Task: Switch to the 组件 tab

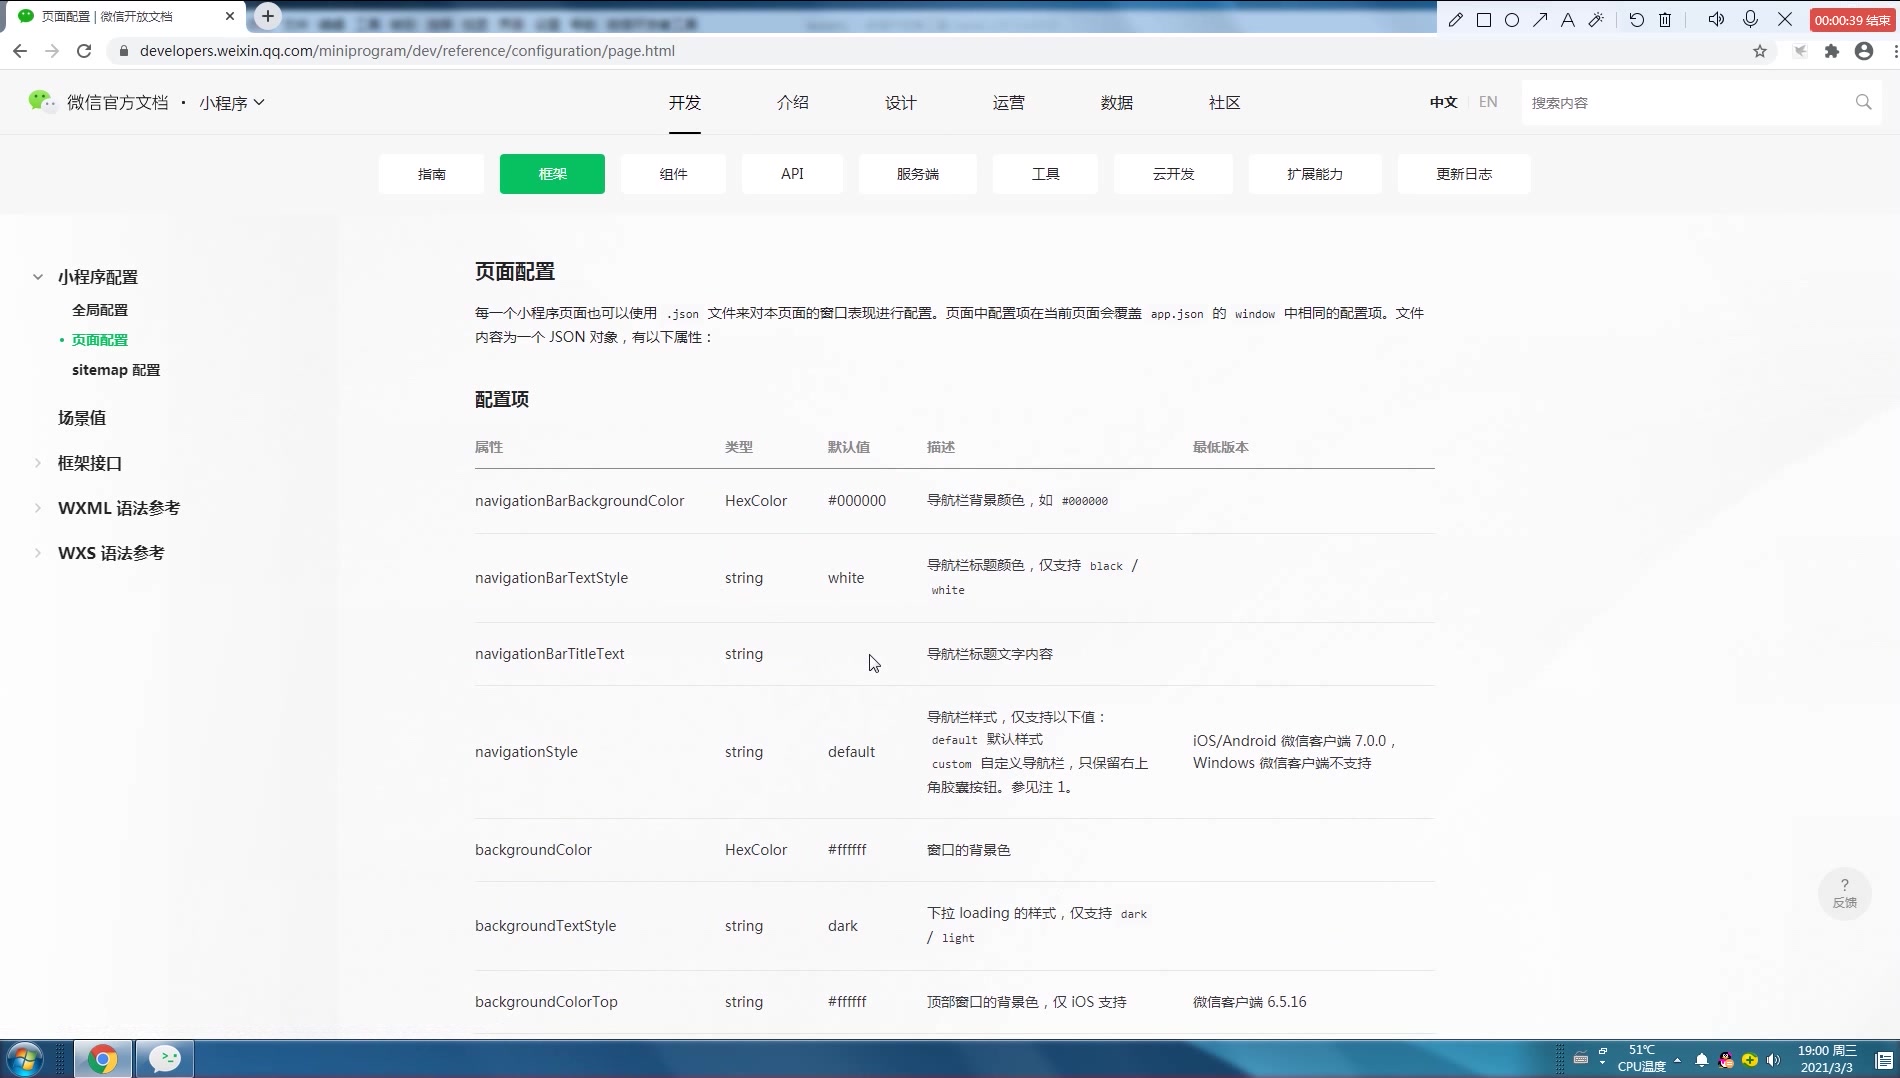Action: [673, 173]
